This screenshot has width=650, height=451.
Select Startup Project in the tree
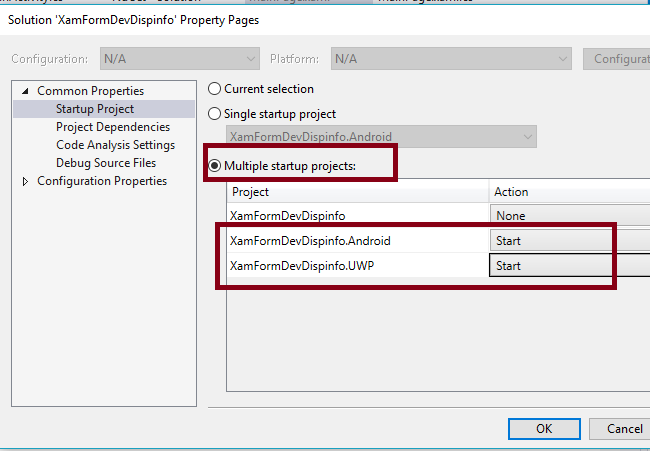95,109
